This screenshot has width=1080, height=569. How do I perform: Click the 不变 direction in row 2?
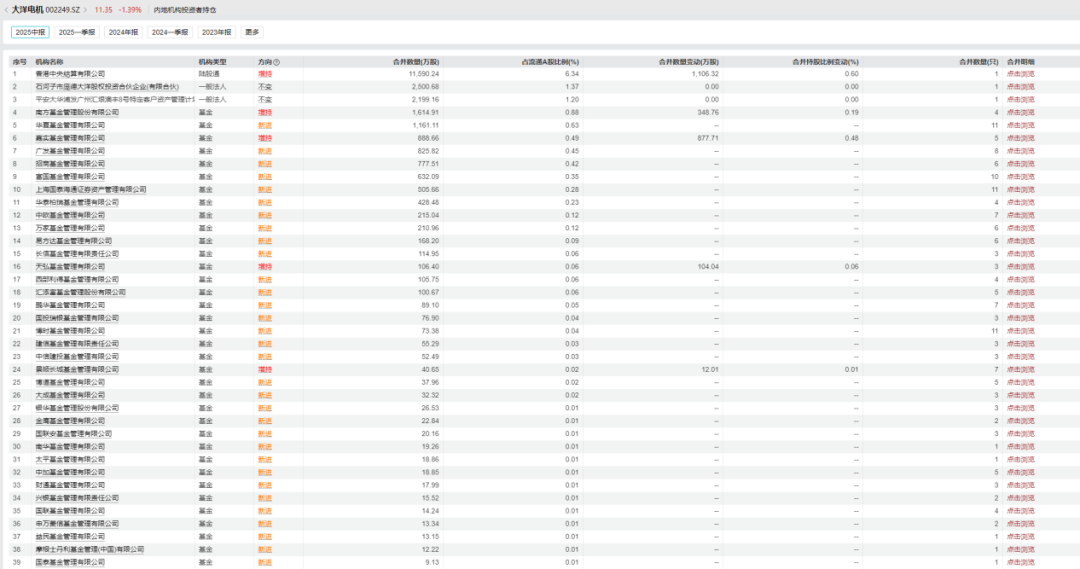click(264, 87)
